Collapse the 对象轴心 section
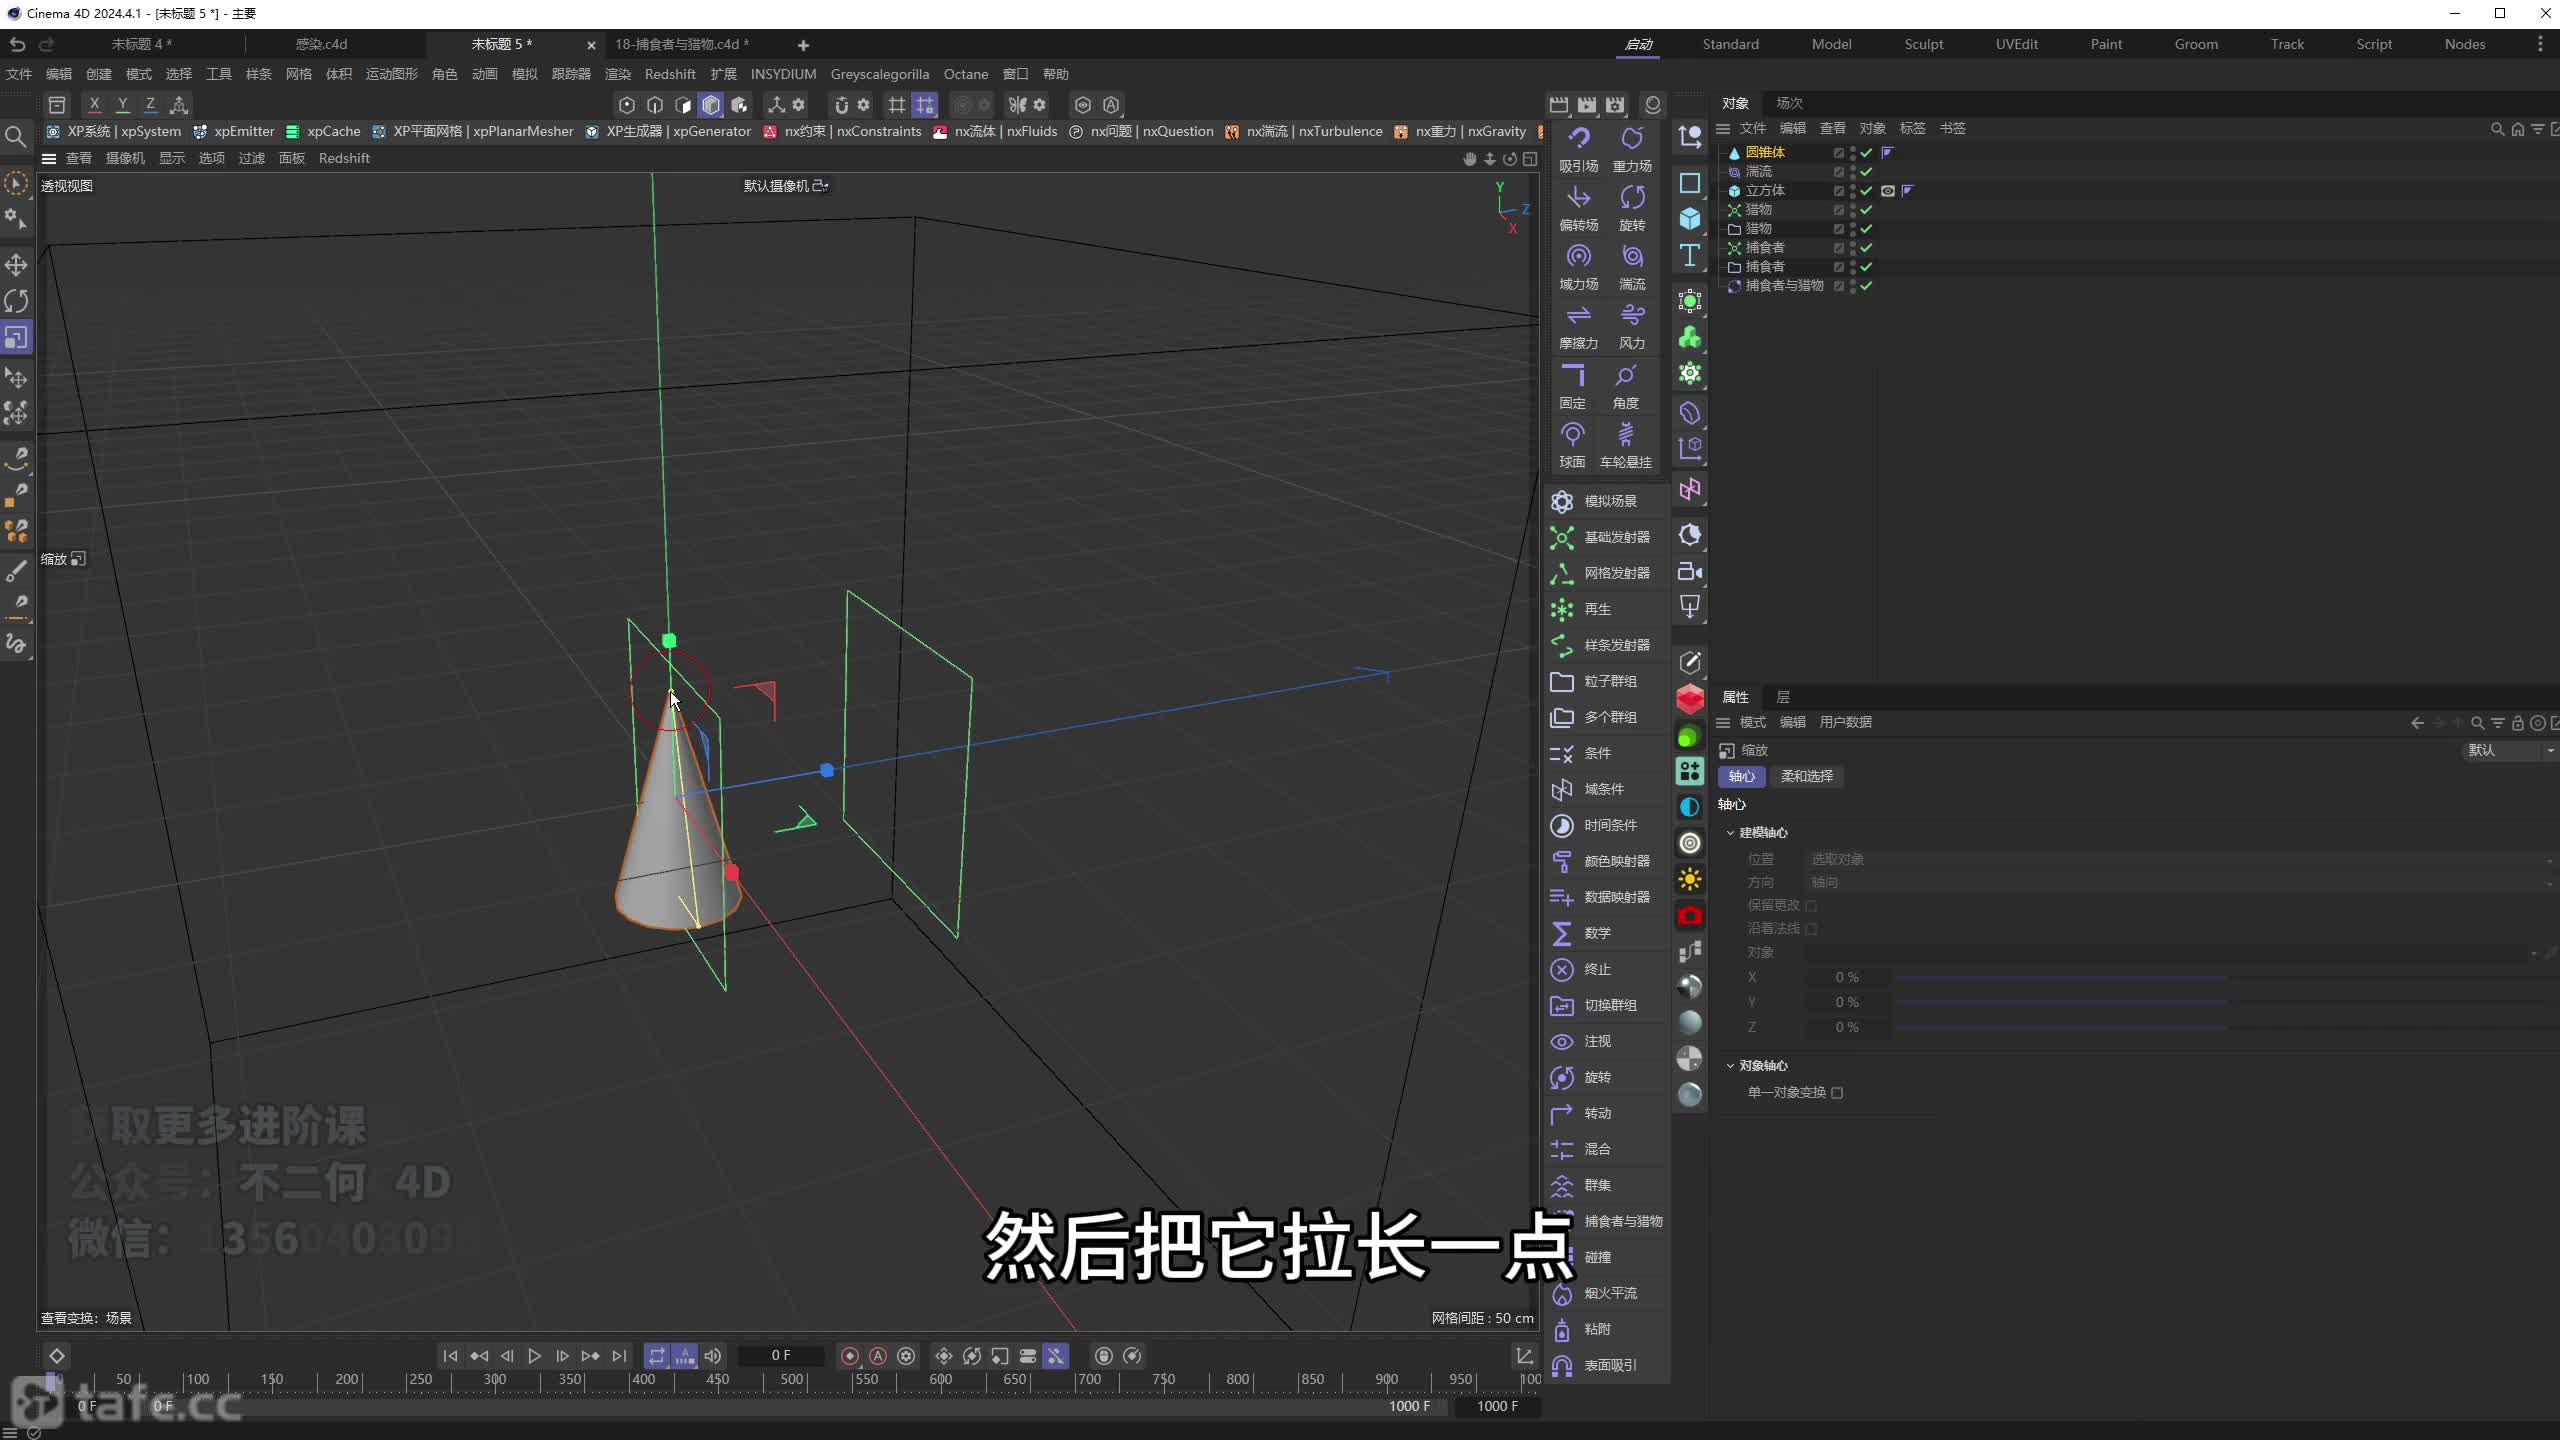Viewport: 2560px width, 1440px height. tap(1730, 1066)
